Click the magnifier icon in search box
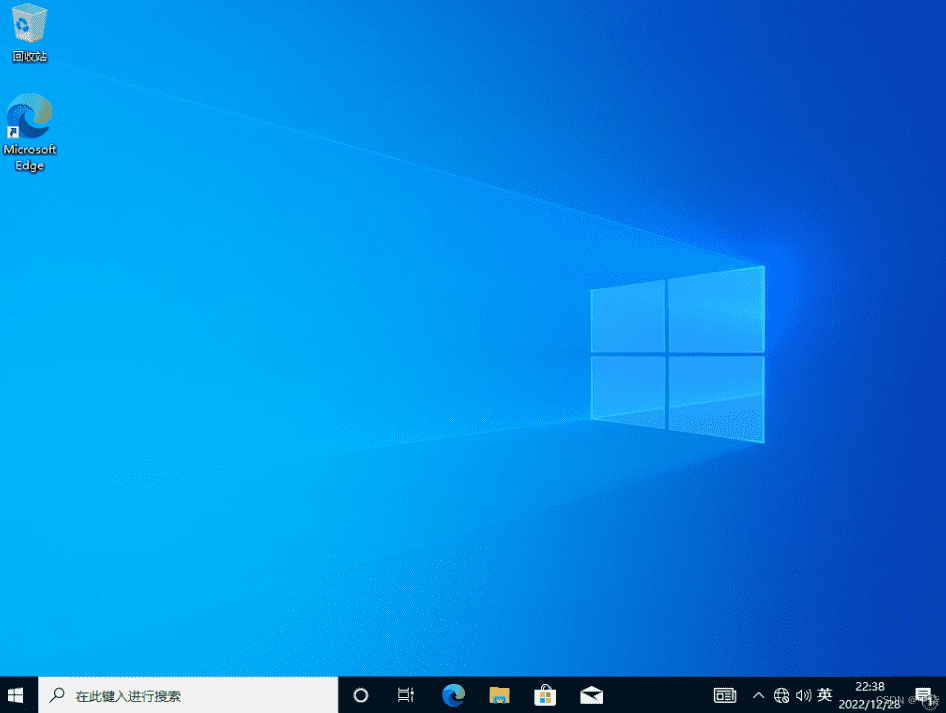Screen dimensions: 946x713 tap(58, 695)
